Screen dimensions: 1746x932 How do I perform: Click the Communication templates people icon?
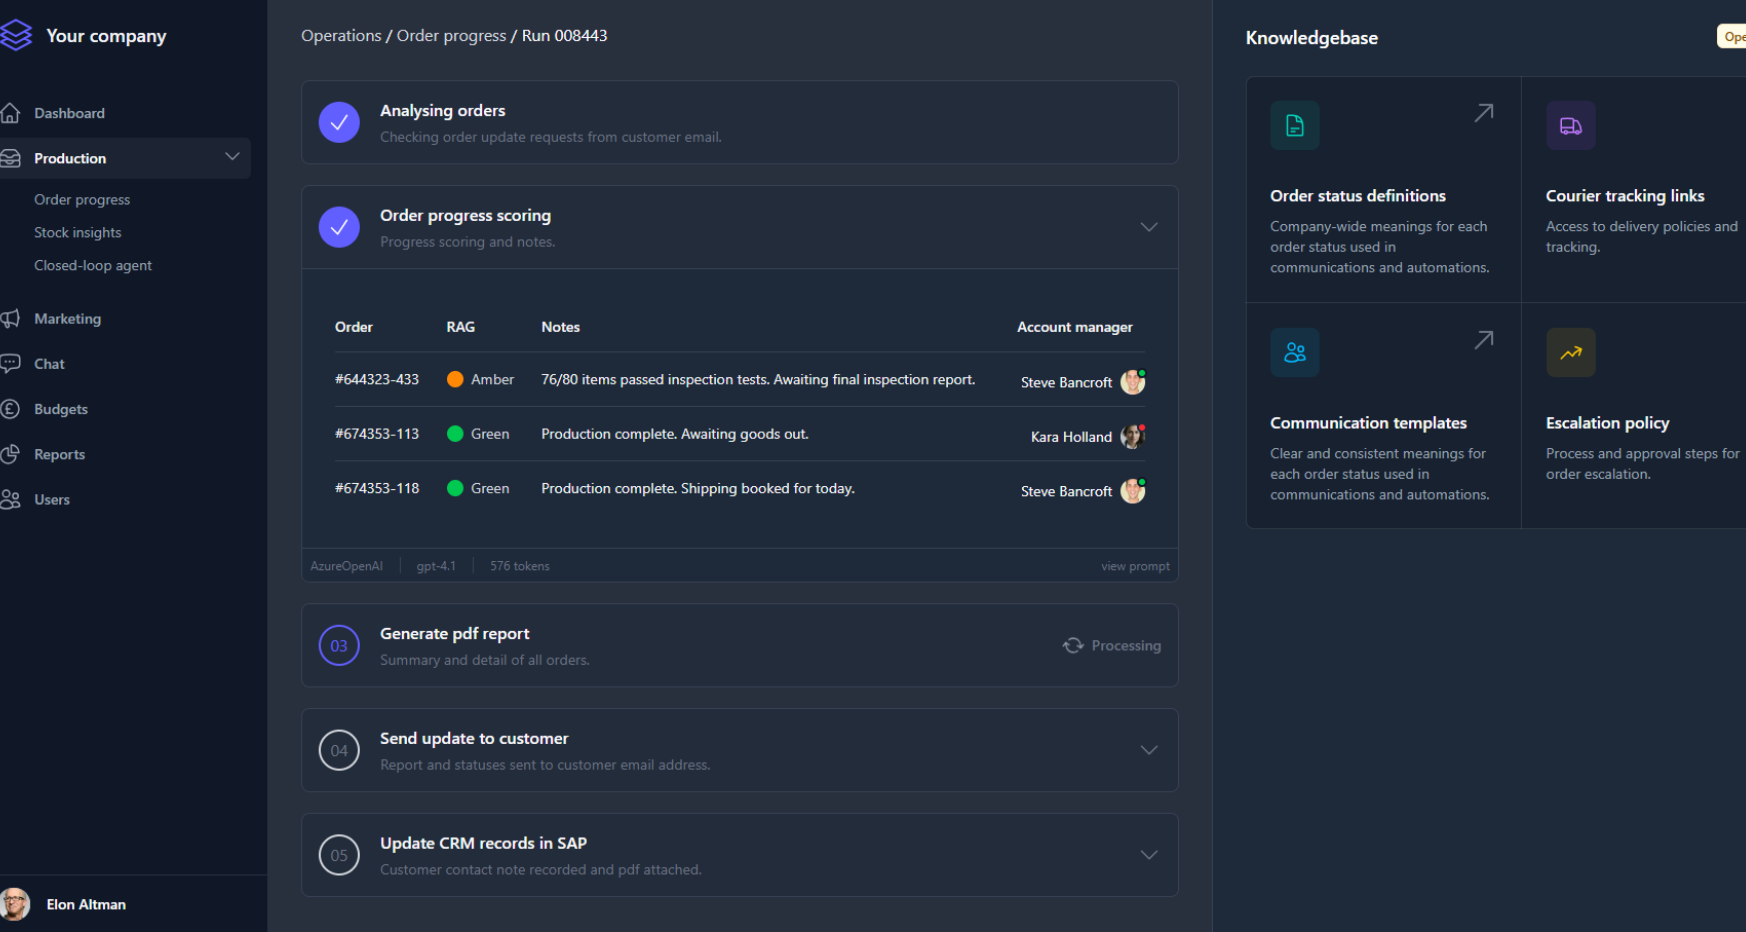click(x=1294, y=353)
